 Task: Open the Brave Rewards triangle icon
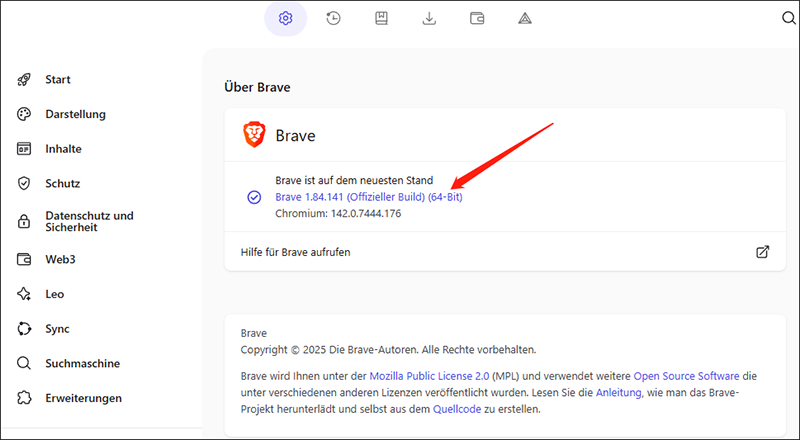pyautogui.click(x=525, y=19)
